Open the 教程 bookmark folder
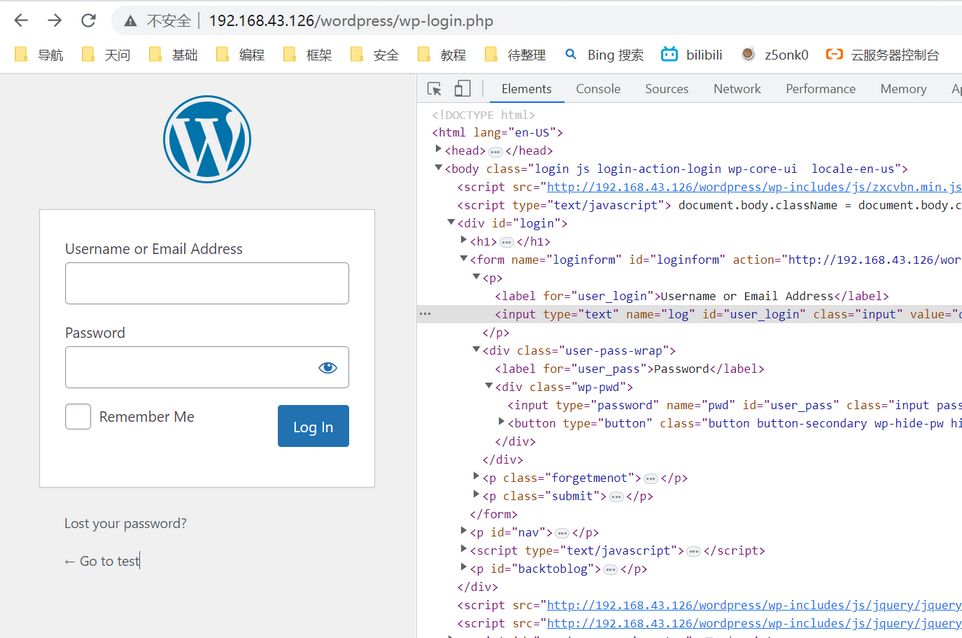 (442, 55)
